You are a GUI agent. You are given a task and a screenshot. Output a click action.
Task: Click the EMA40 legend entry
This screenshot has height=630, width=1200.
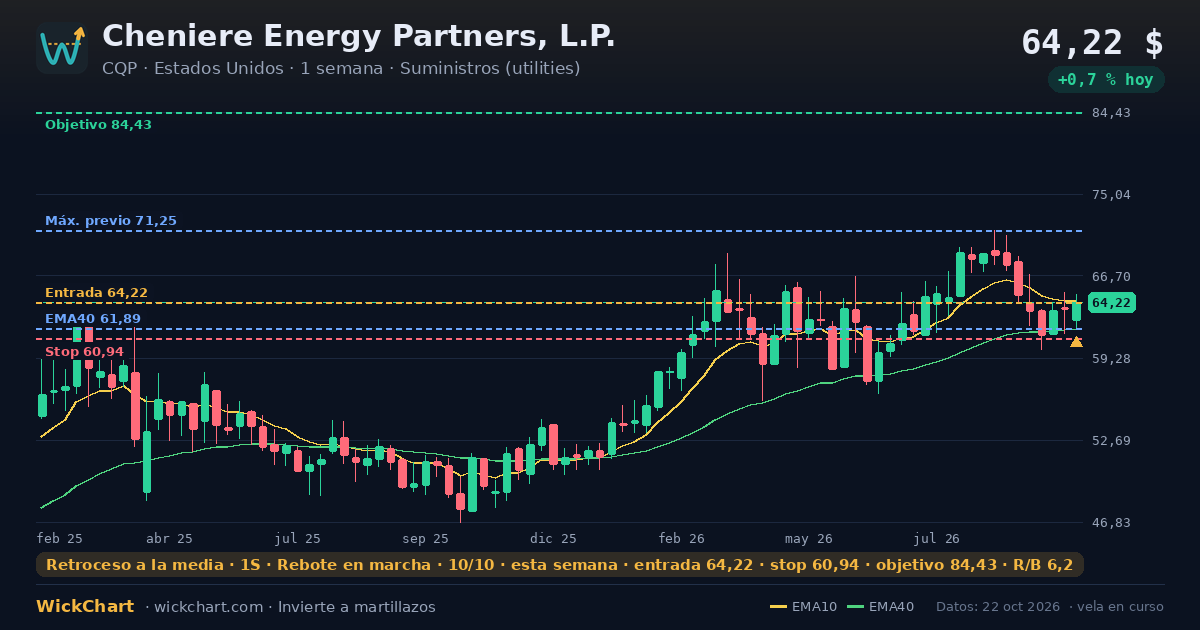(x=881, y=607)
